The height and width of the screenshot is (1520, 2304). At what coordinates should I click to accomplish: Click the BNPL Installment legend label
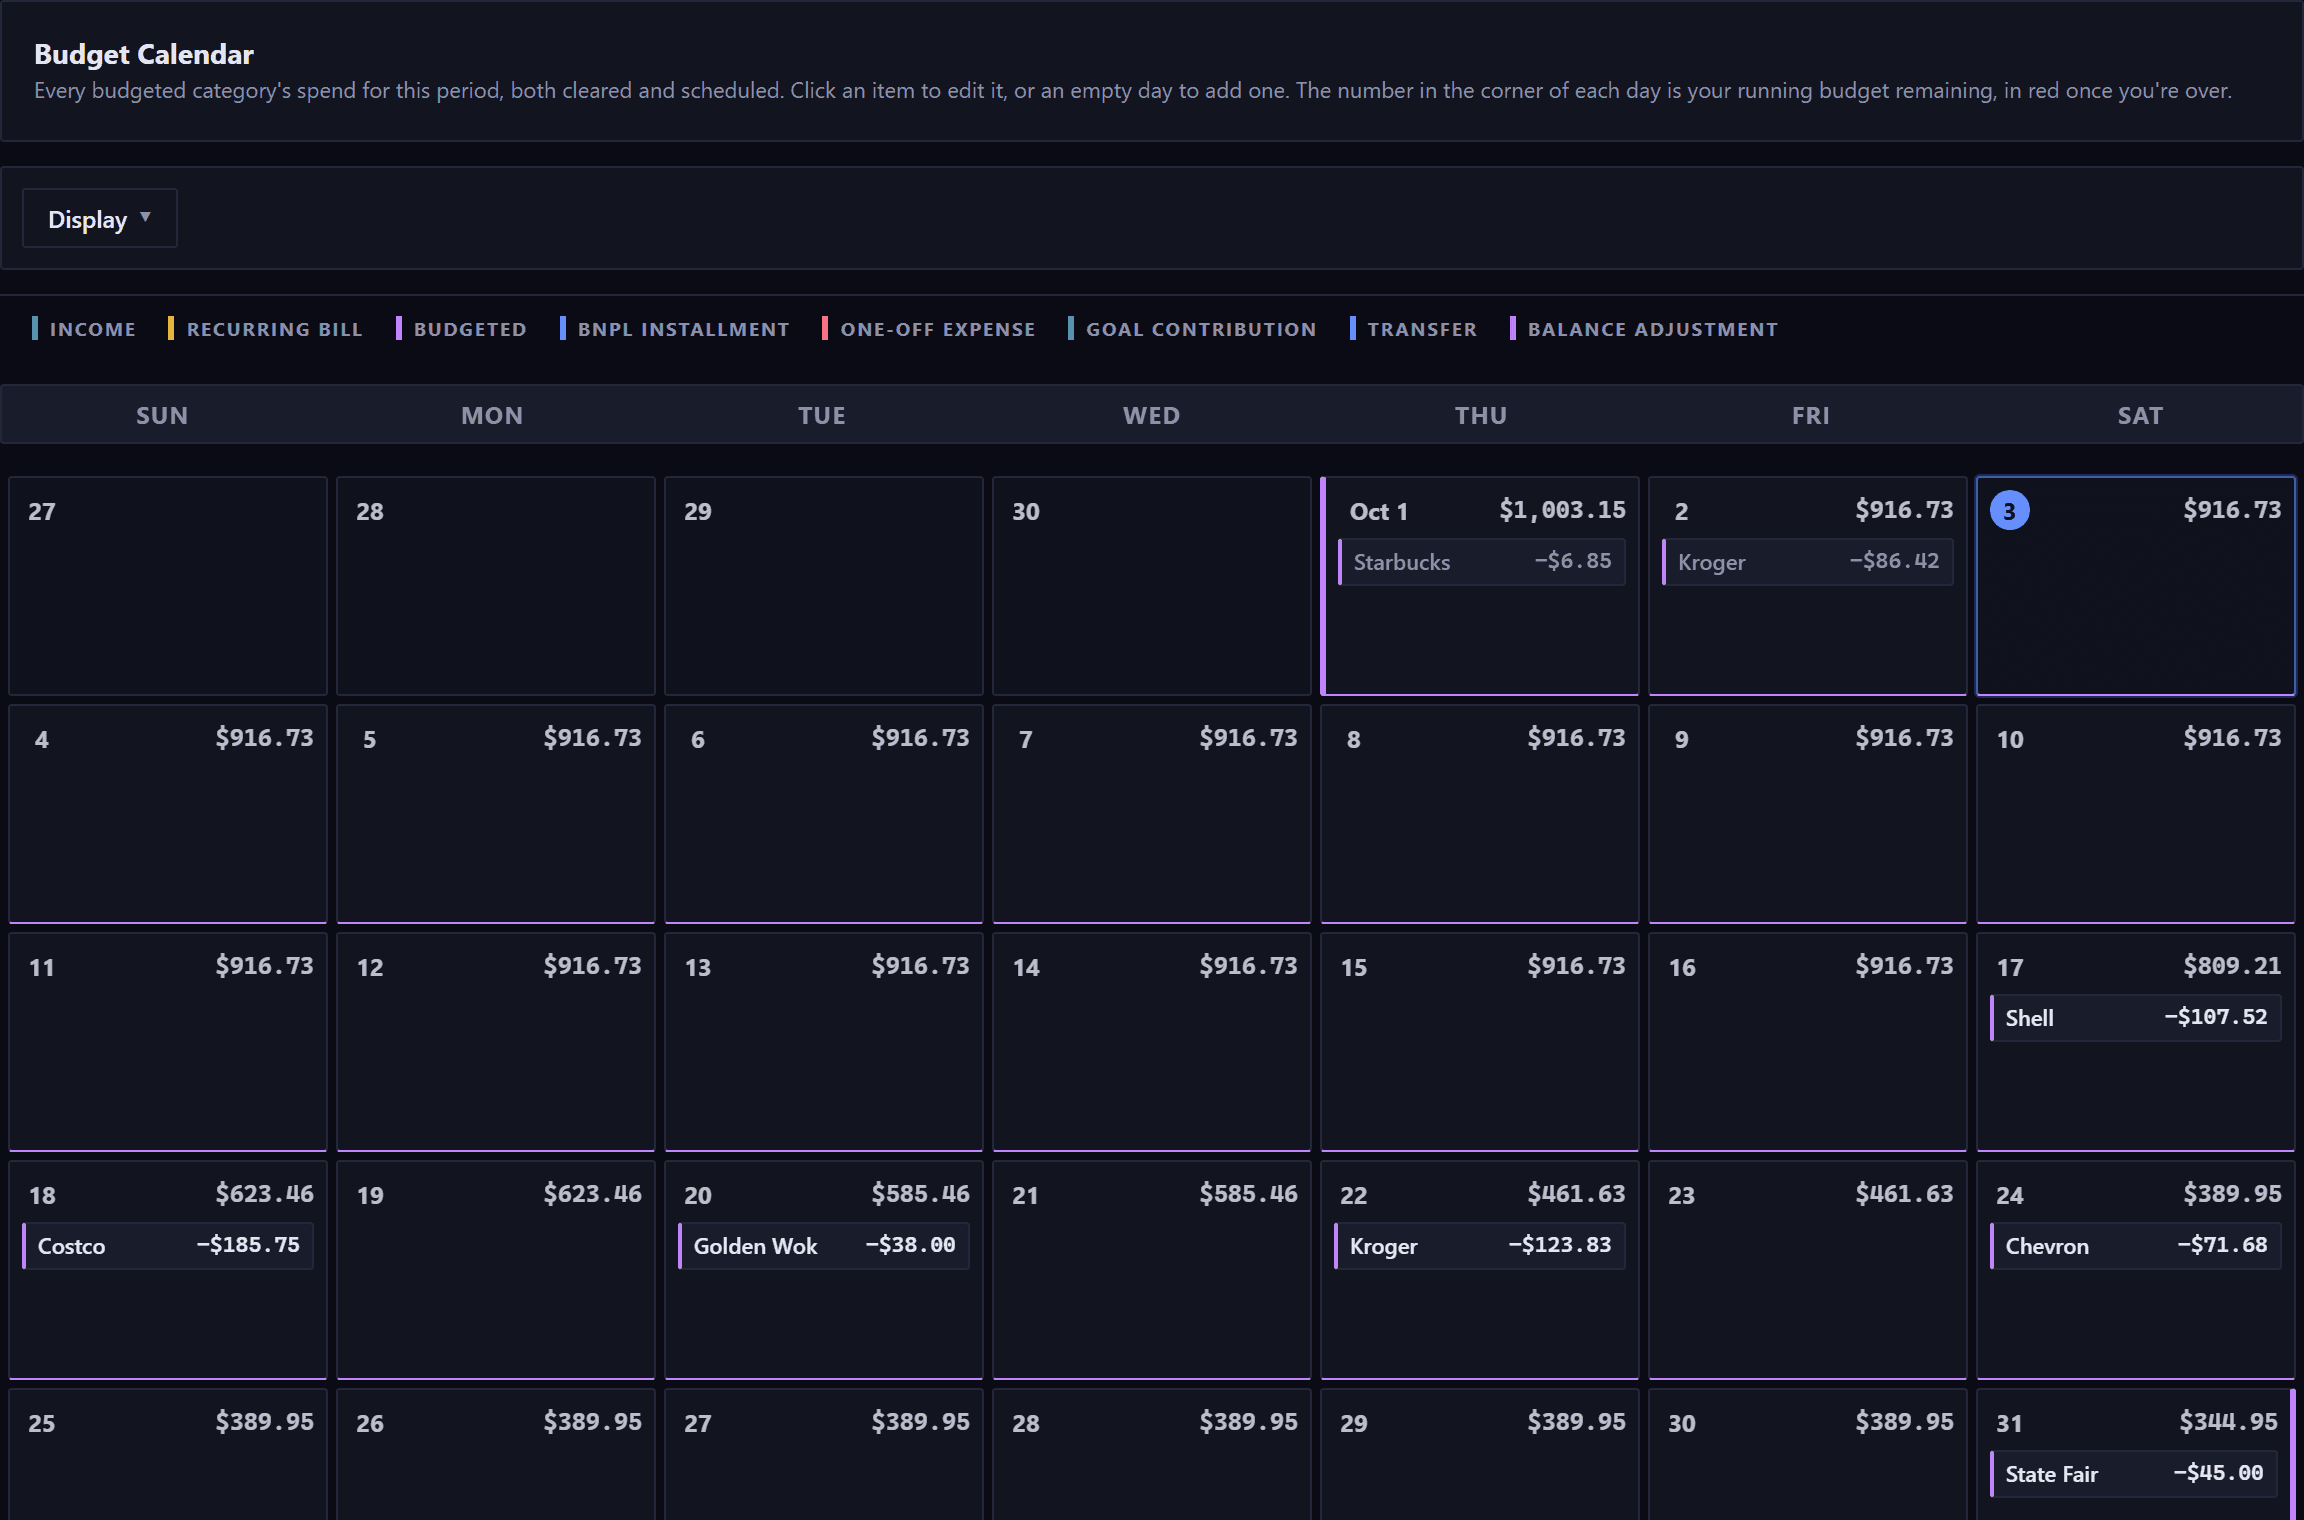coord(683,329)
